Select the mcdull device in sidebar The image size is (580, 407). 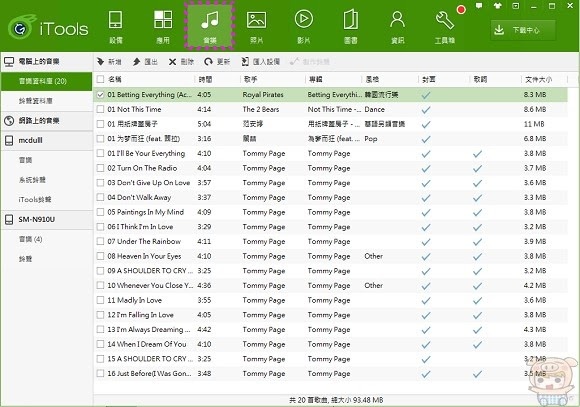point(46,140)
